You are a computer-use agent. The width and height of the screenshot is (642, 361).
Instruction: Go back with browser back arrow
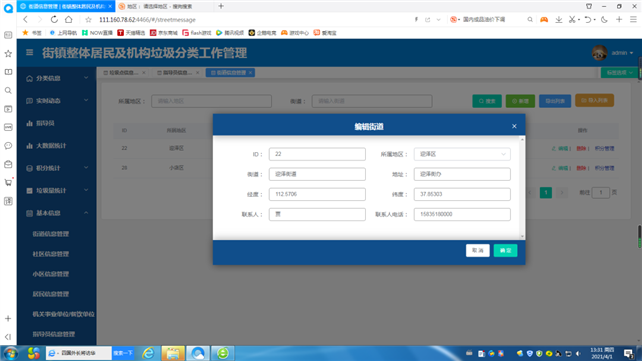(x=25, y=19)
